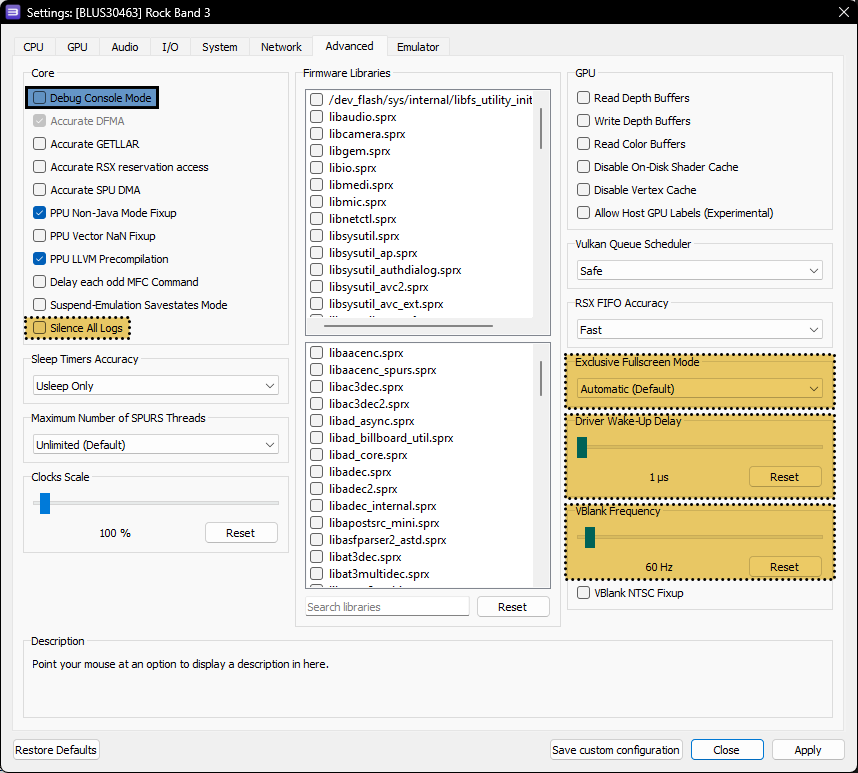Close the Settings window with X

844,12
